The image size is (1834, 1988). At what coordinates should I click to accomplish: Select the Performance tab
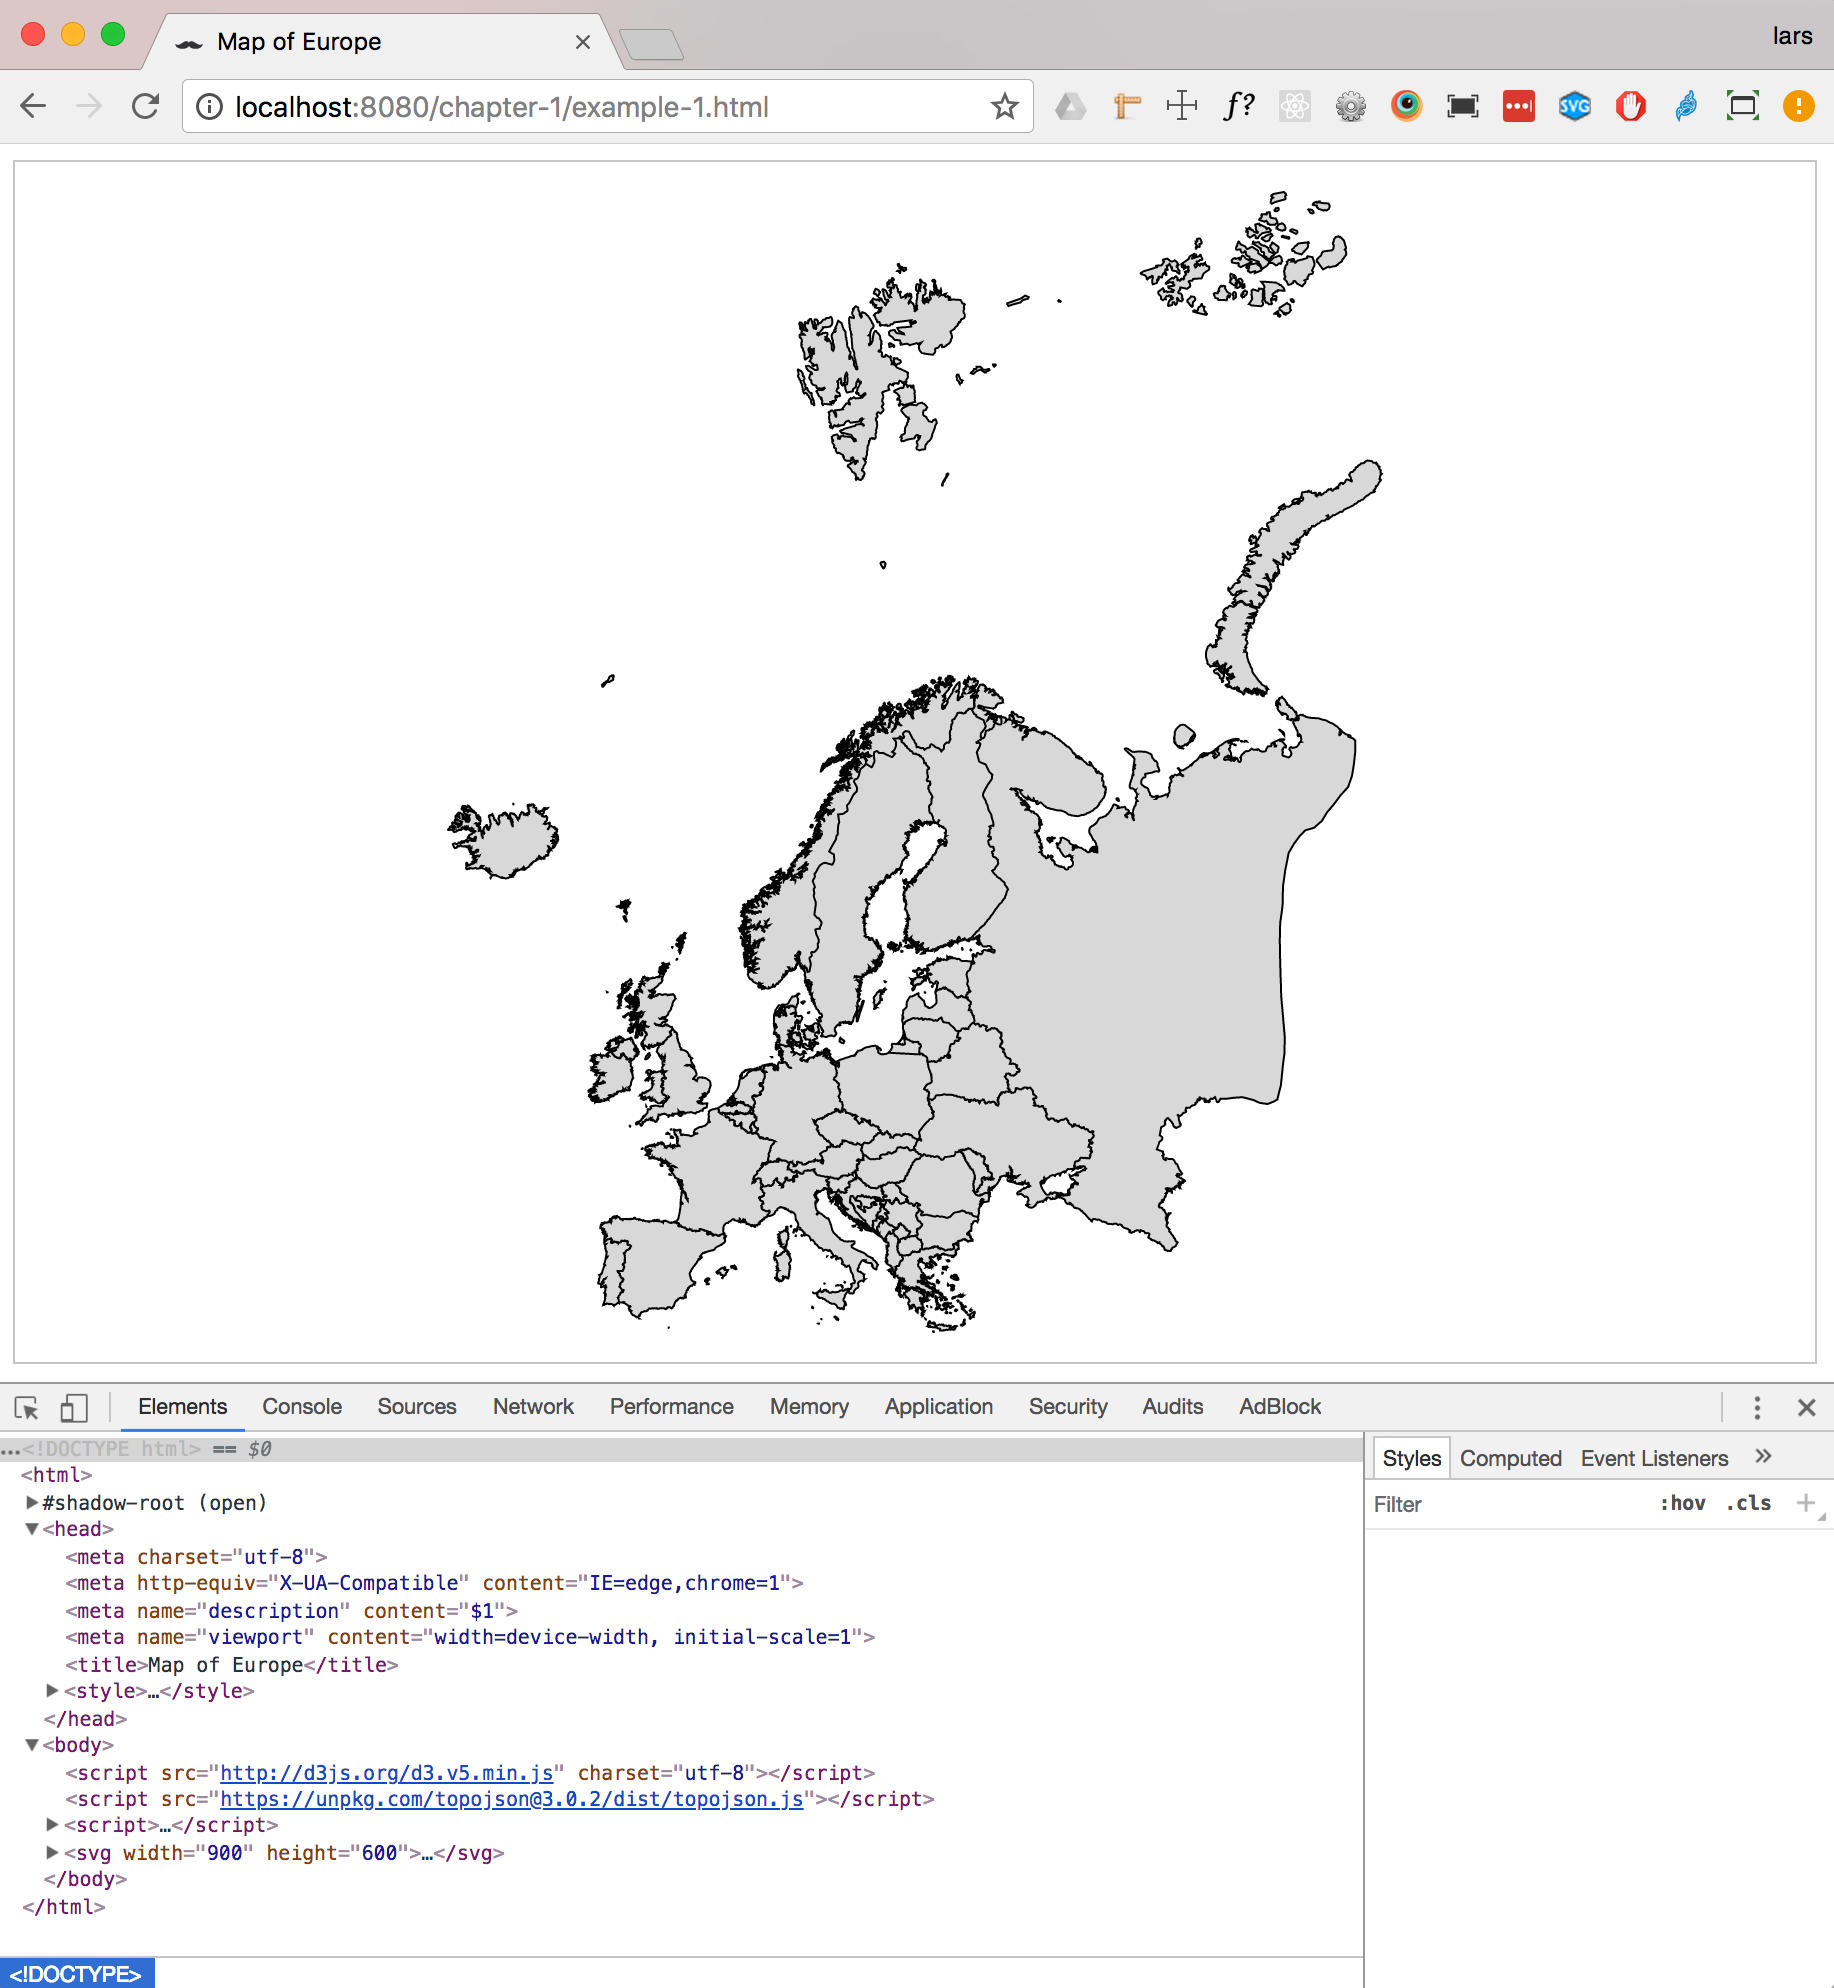click(x=671, y=1406)
